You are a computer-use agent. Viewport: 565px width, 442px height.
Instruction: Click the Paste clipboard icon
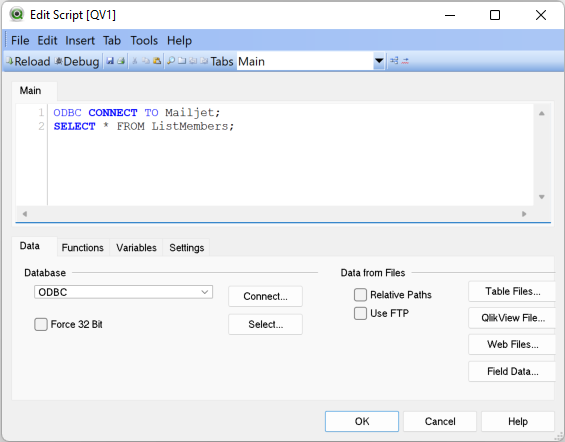157,61
